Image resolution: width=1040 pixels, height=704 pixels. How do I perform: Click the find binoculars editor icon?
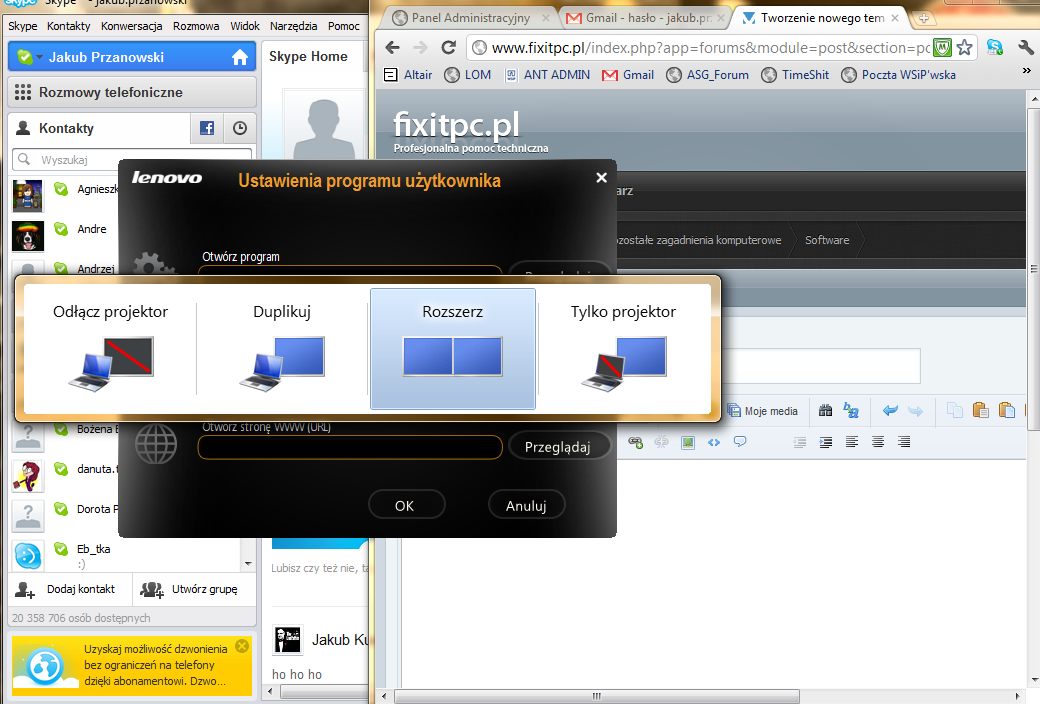[825, 411]
